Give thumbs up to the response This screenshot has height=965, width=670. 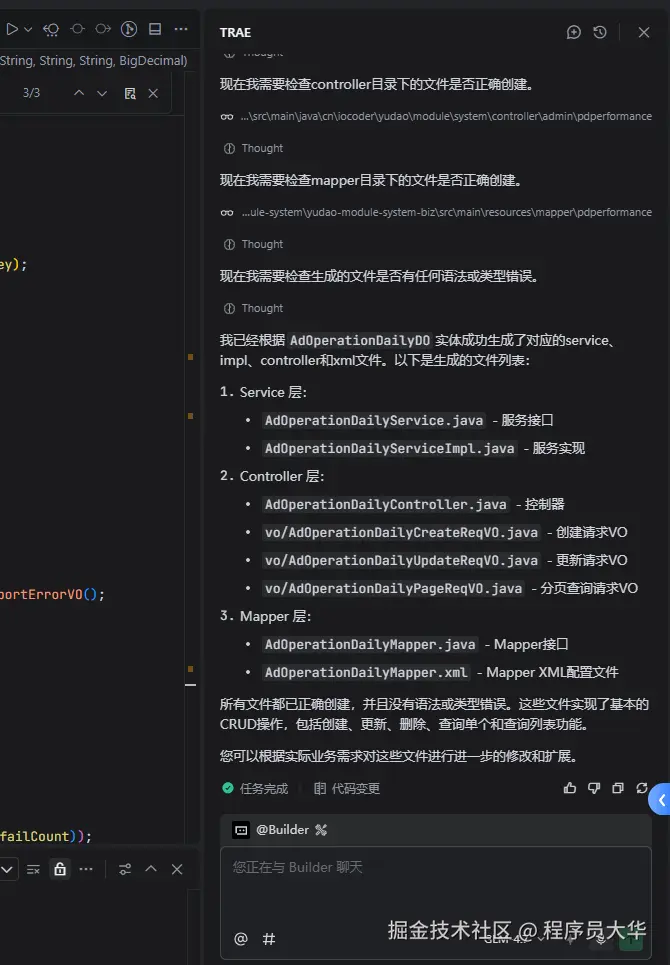pos(570,788)
